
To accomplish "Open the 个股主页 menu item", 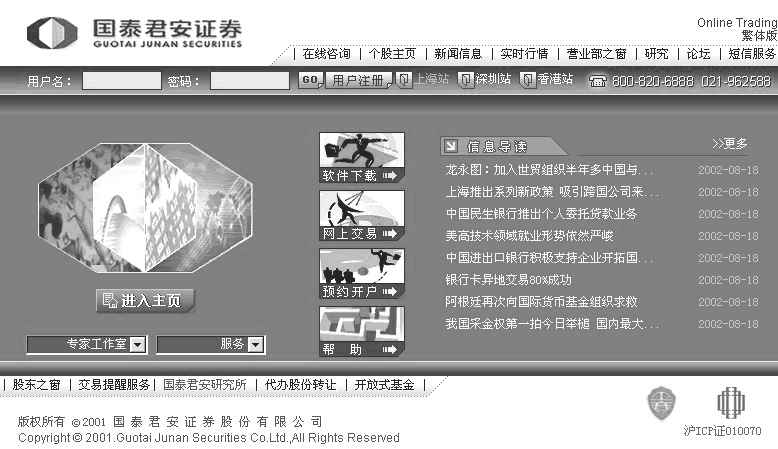I will [392, 54].
